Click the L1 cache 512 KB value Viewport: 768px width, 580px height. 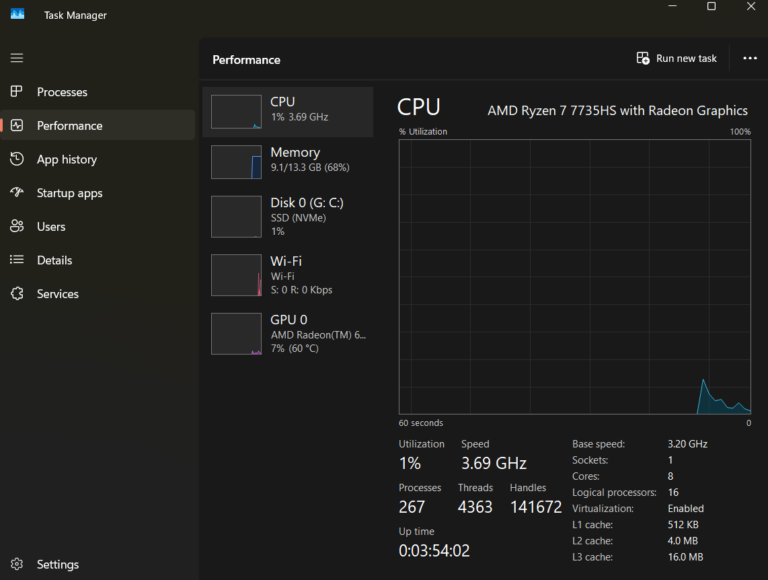click(x=683, y=525)
